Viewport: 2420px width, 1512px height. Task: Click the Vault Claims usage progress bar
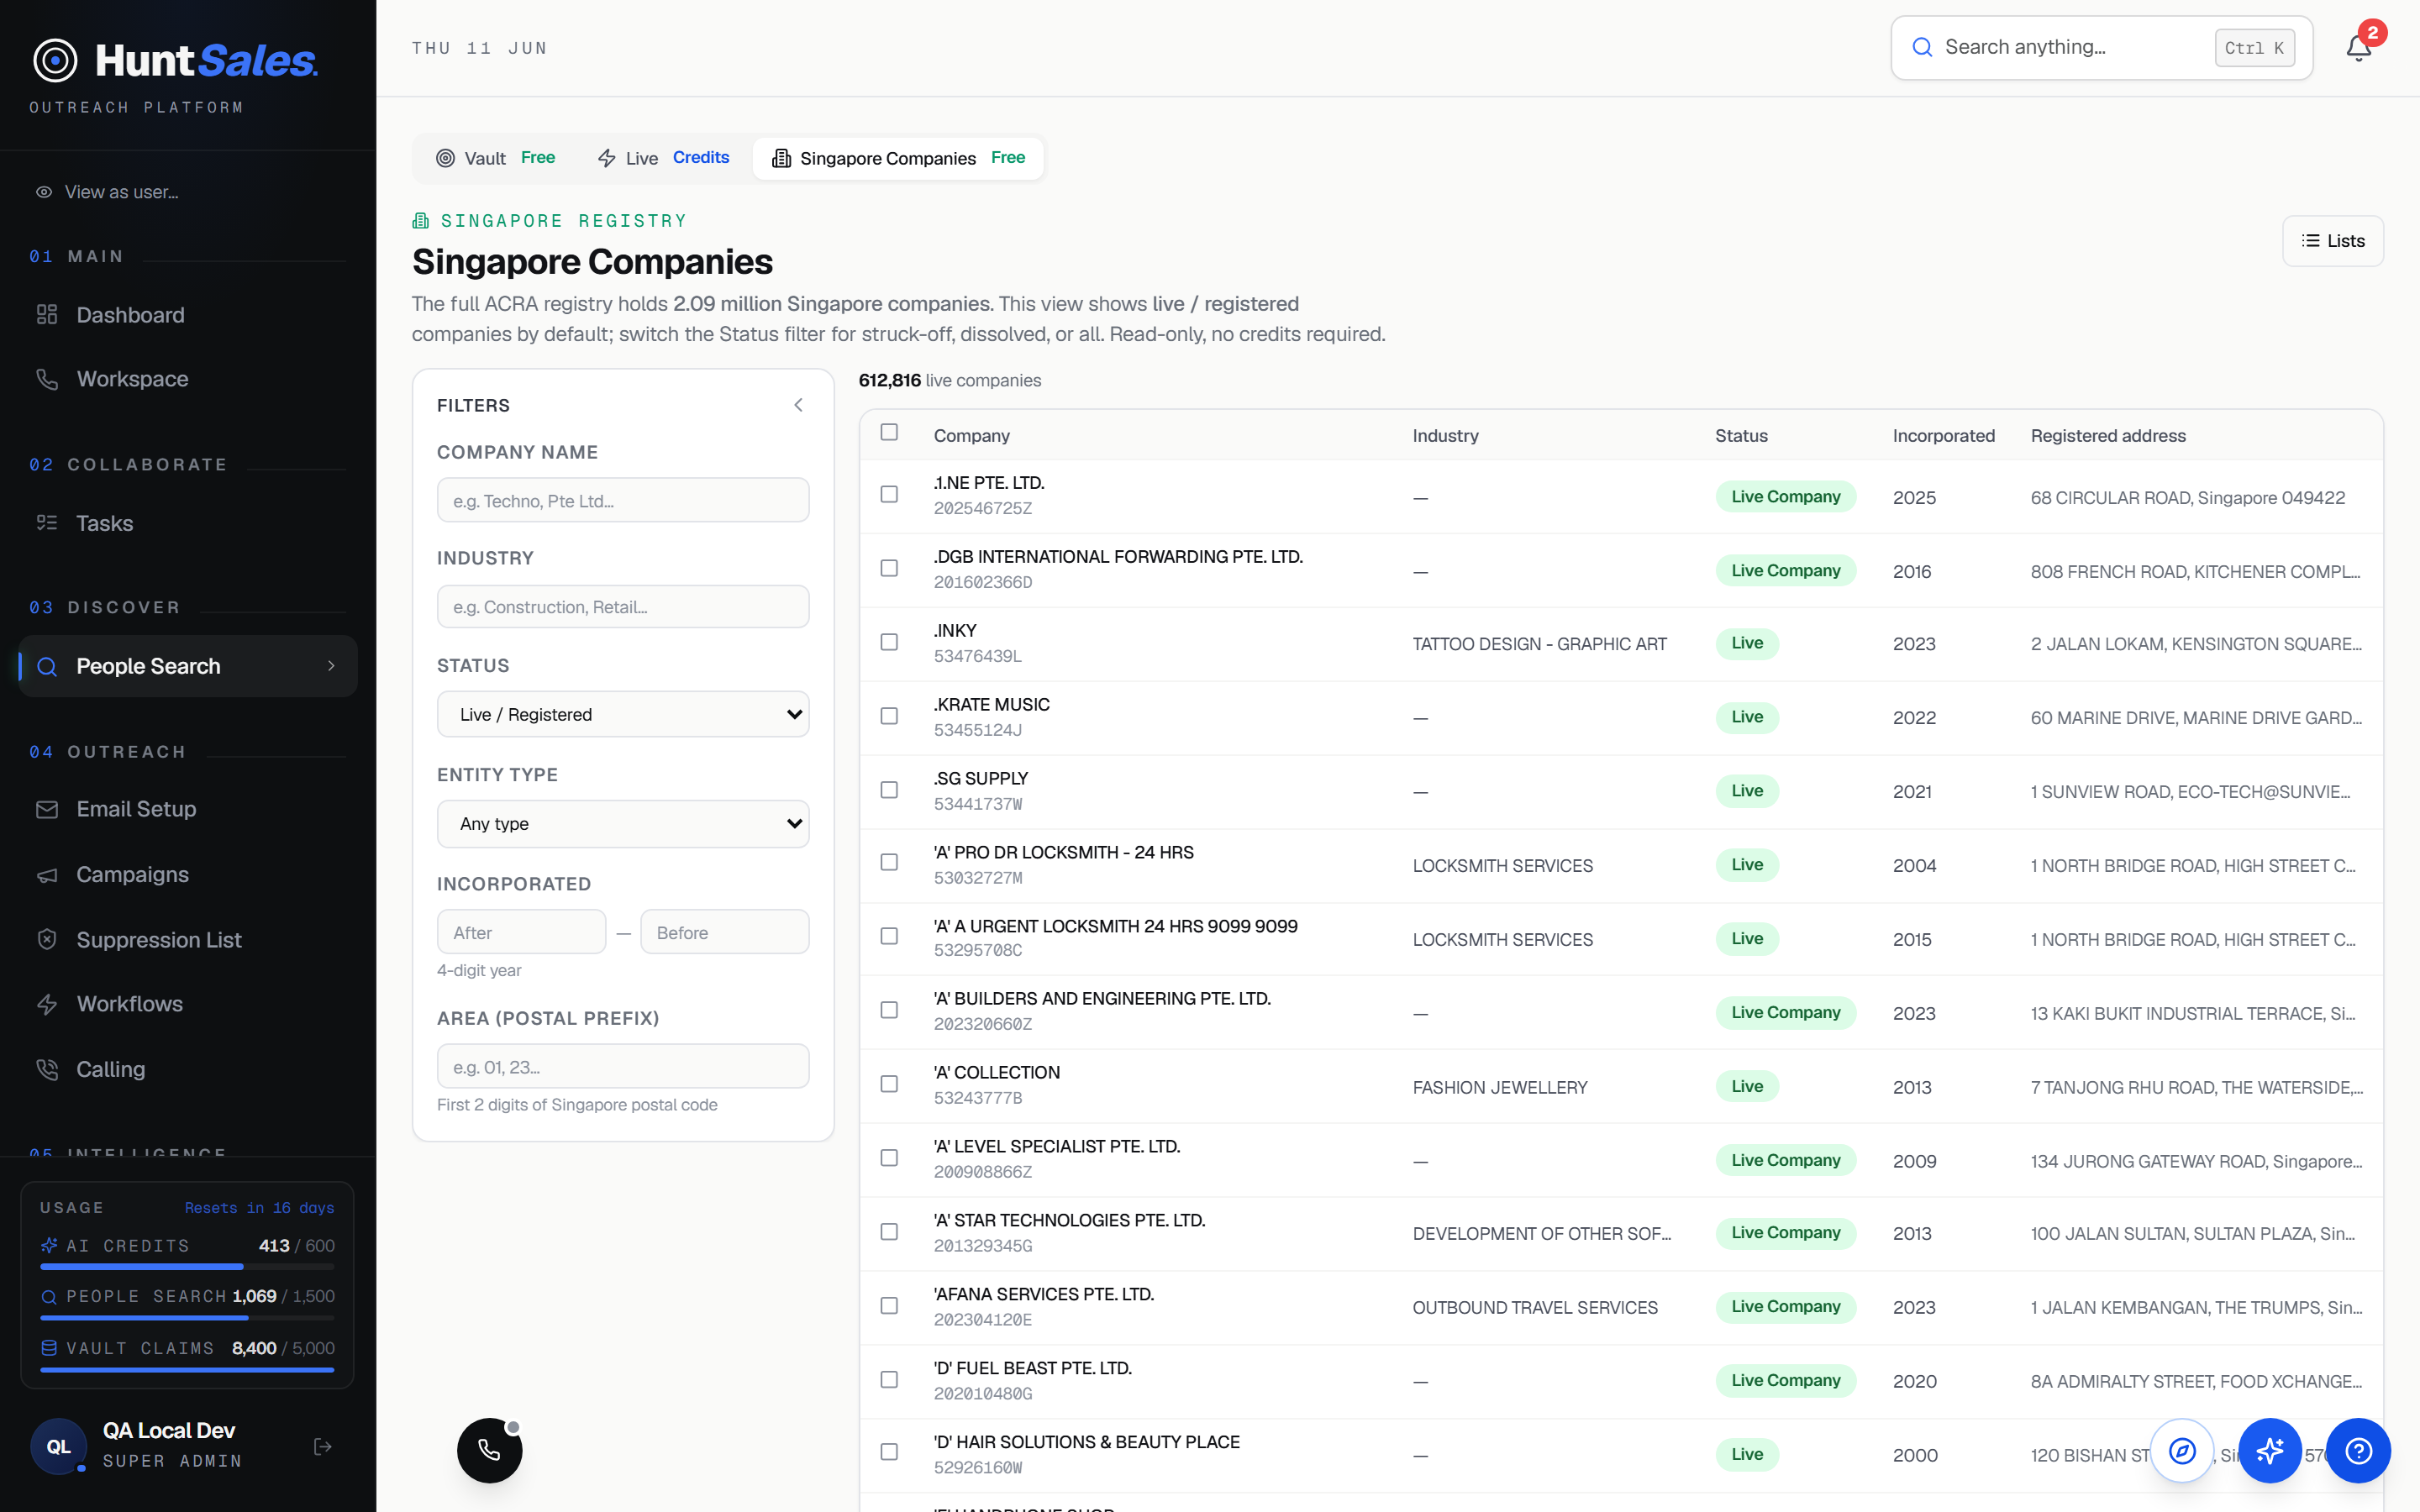coord(187,1370)
